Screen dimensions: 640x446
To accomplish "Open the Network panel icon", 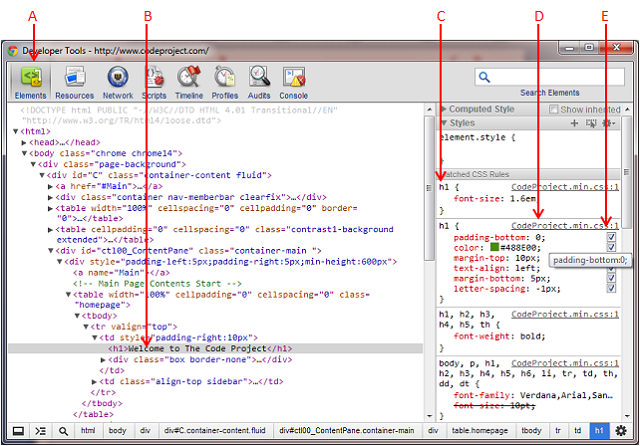I will [118, 83].
